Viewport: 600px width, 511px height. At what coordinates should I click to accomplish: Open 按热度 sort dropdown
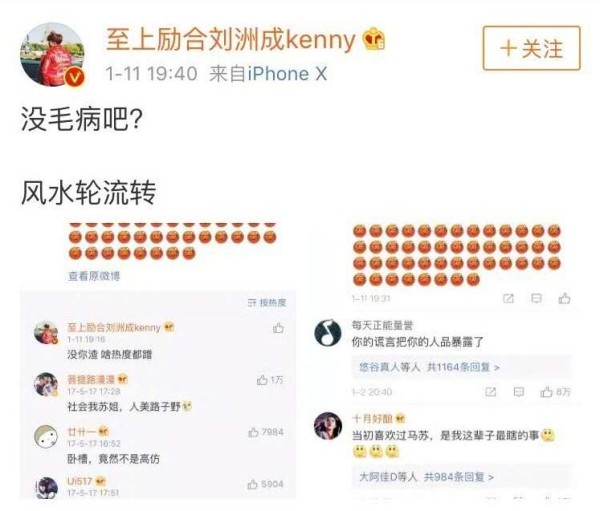pos(267,303)
